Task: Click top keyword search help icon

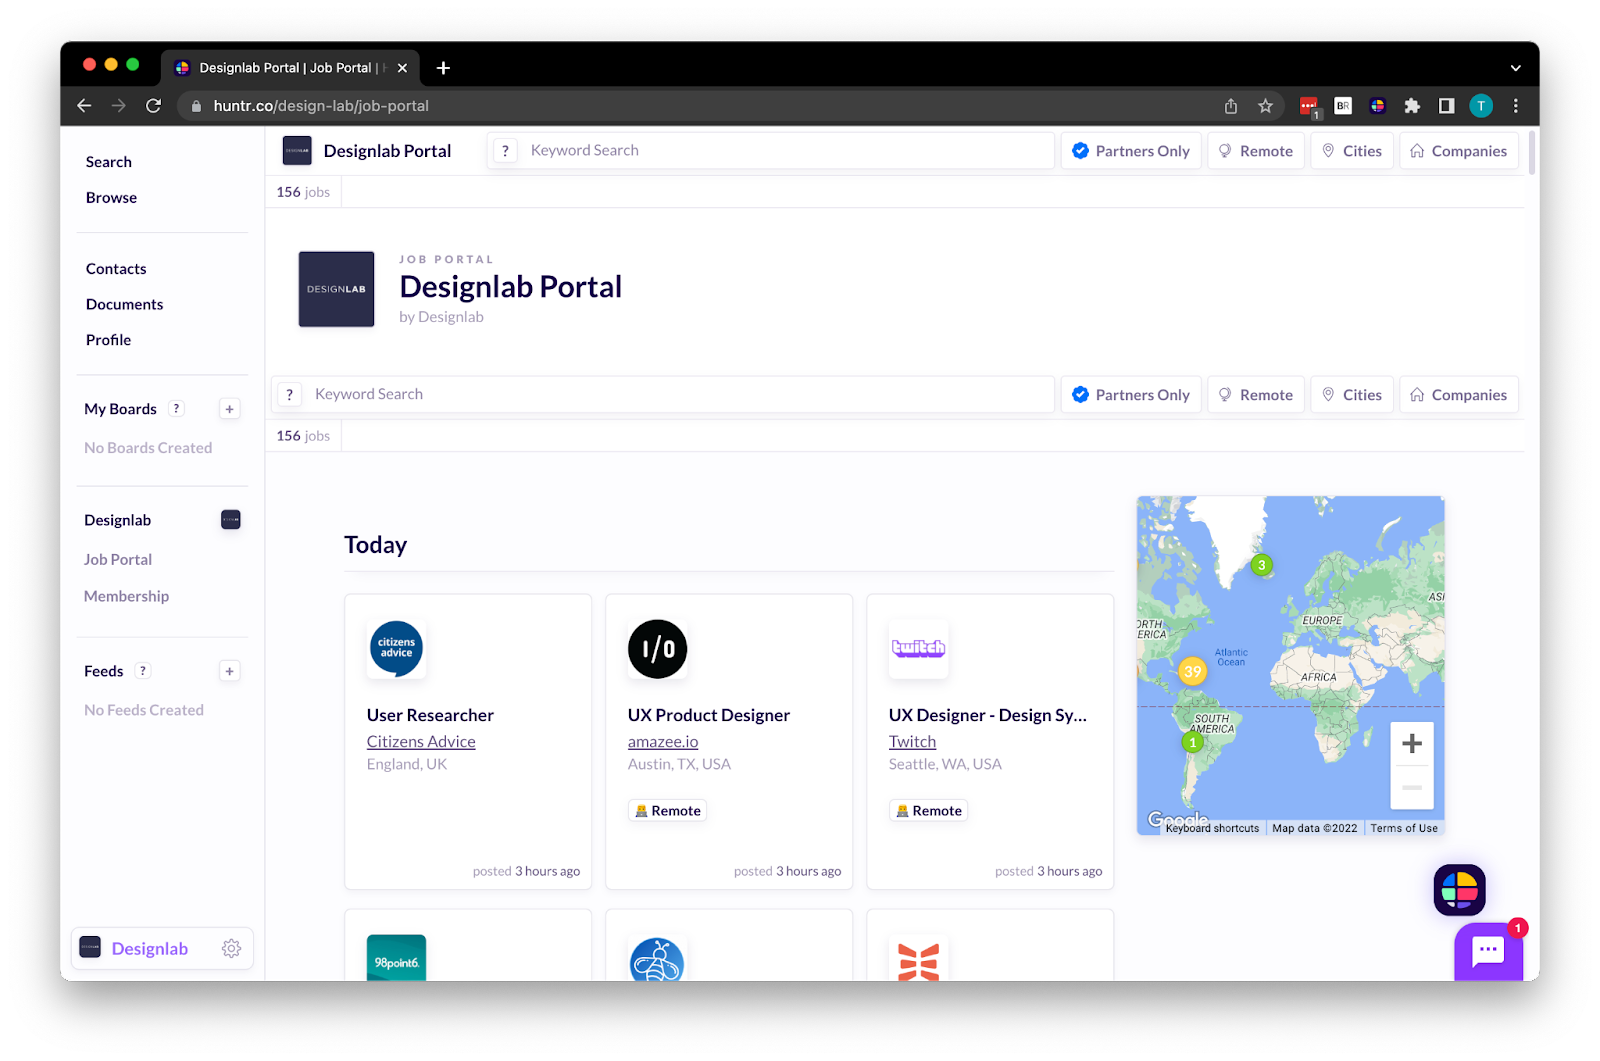Action: [505, 151]
